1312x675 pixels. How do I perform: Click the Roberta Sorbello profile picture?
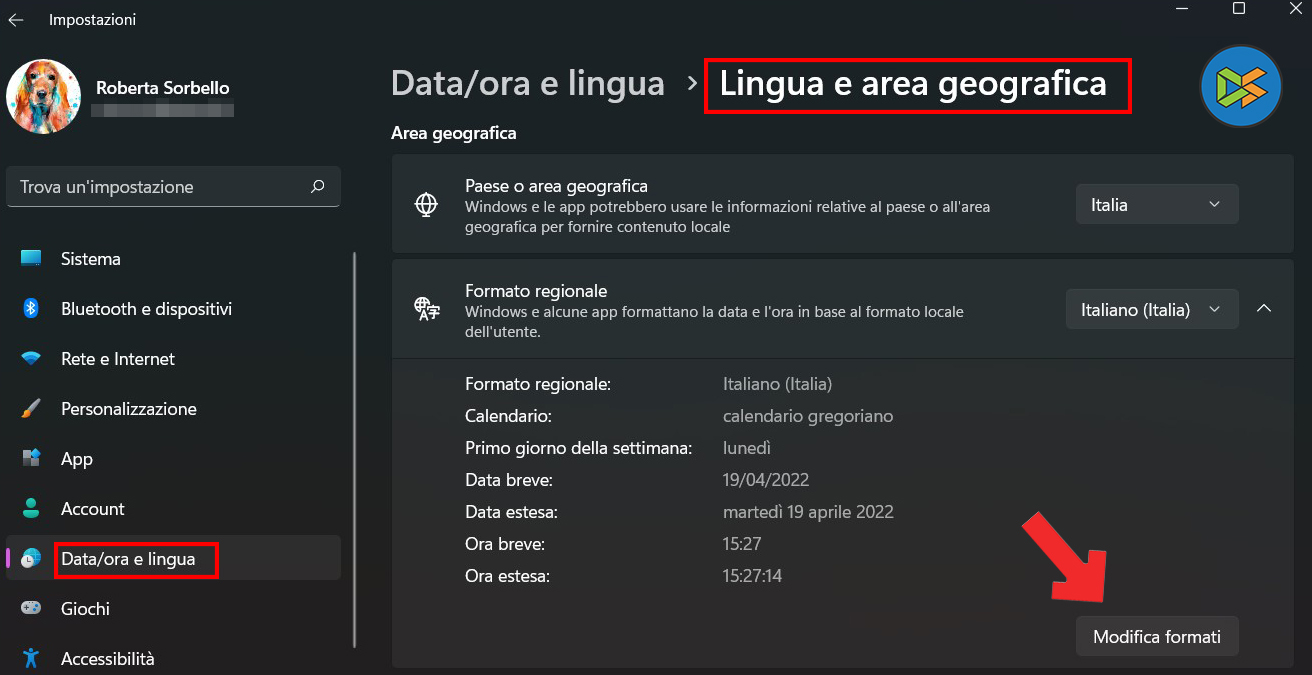(44, 97)
